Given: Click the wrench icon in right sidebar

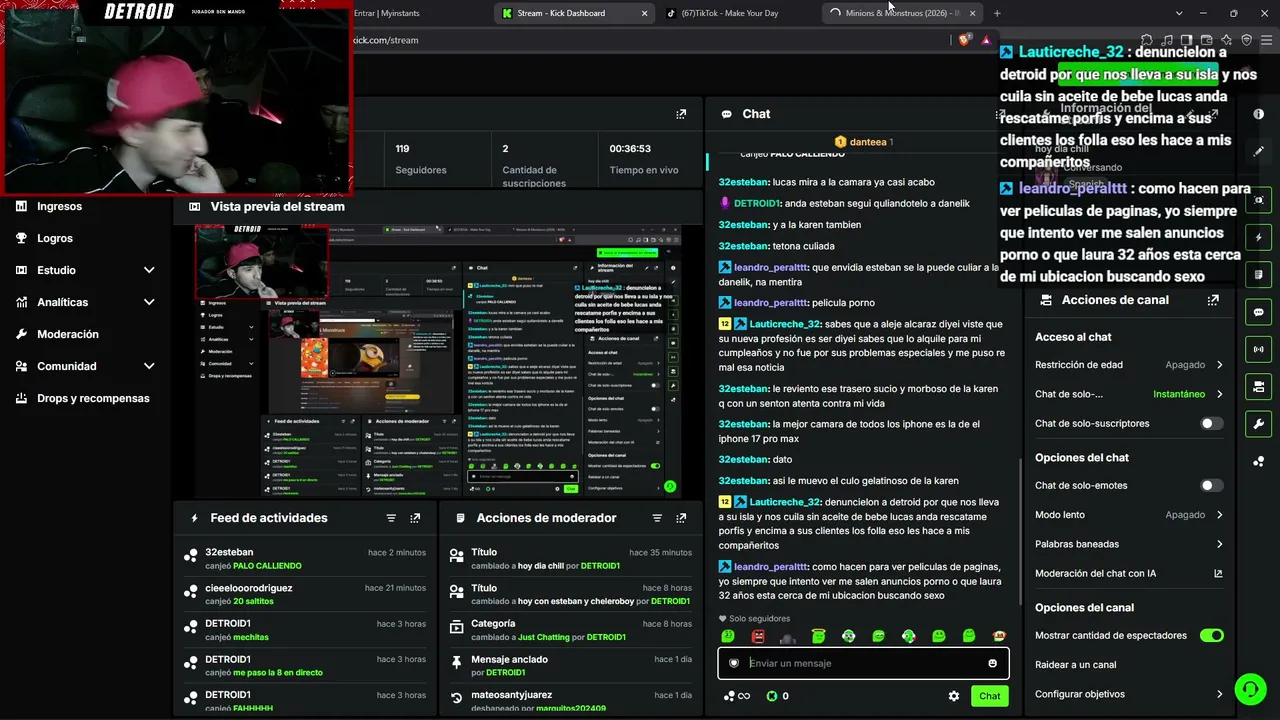Looking at the screenshot, I should [x=1259, y=423].
